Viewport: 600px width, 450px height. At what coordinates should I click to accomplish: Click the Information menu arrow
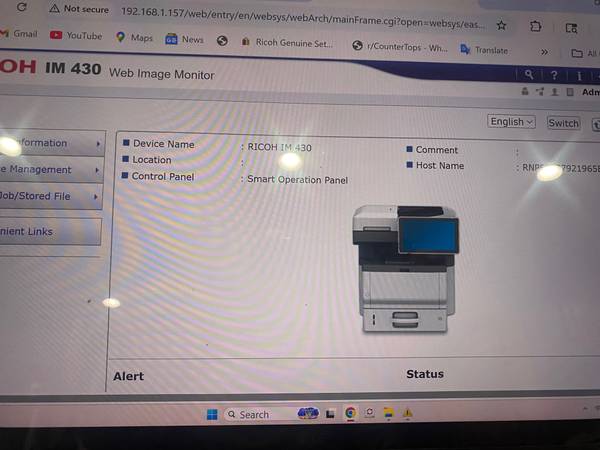click(98, 144)
